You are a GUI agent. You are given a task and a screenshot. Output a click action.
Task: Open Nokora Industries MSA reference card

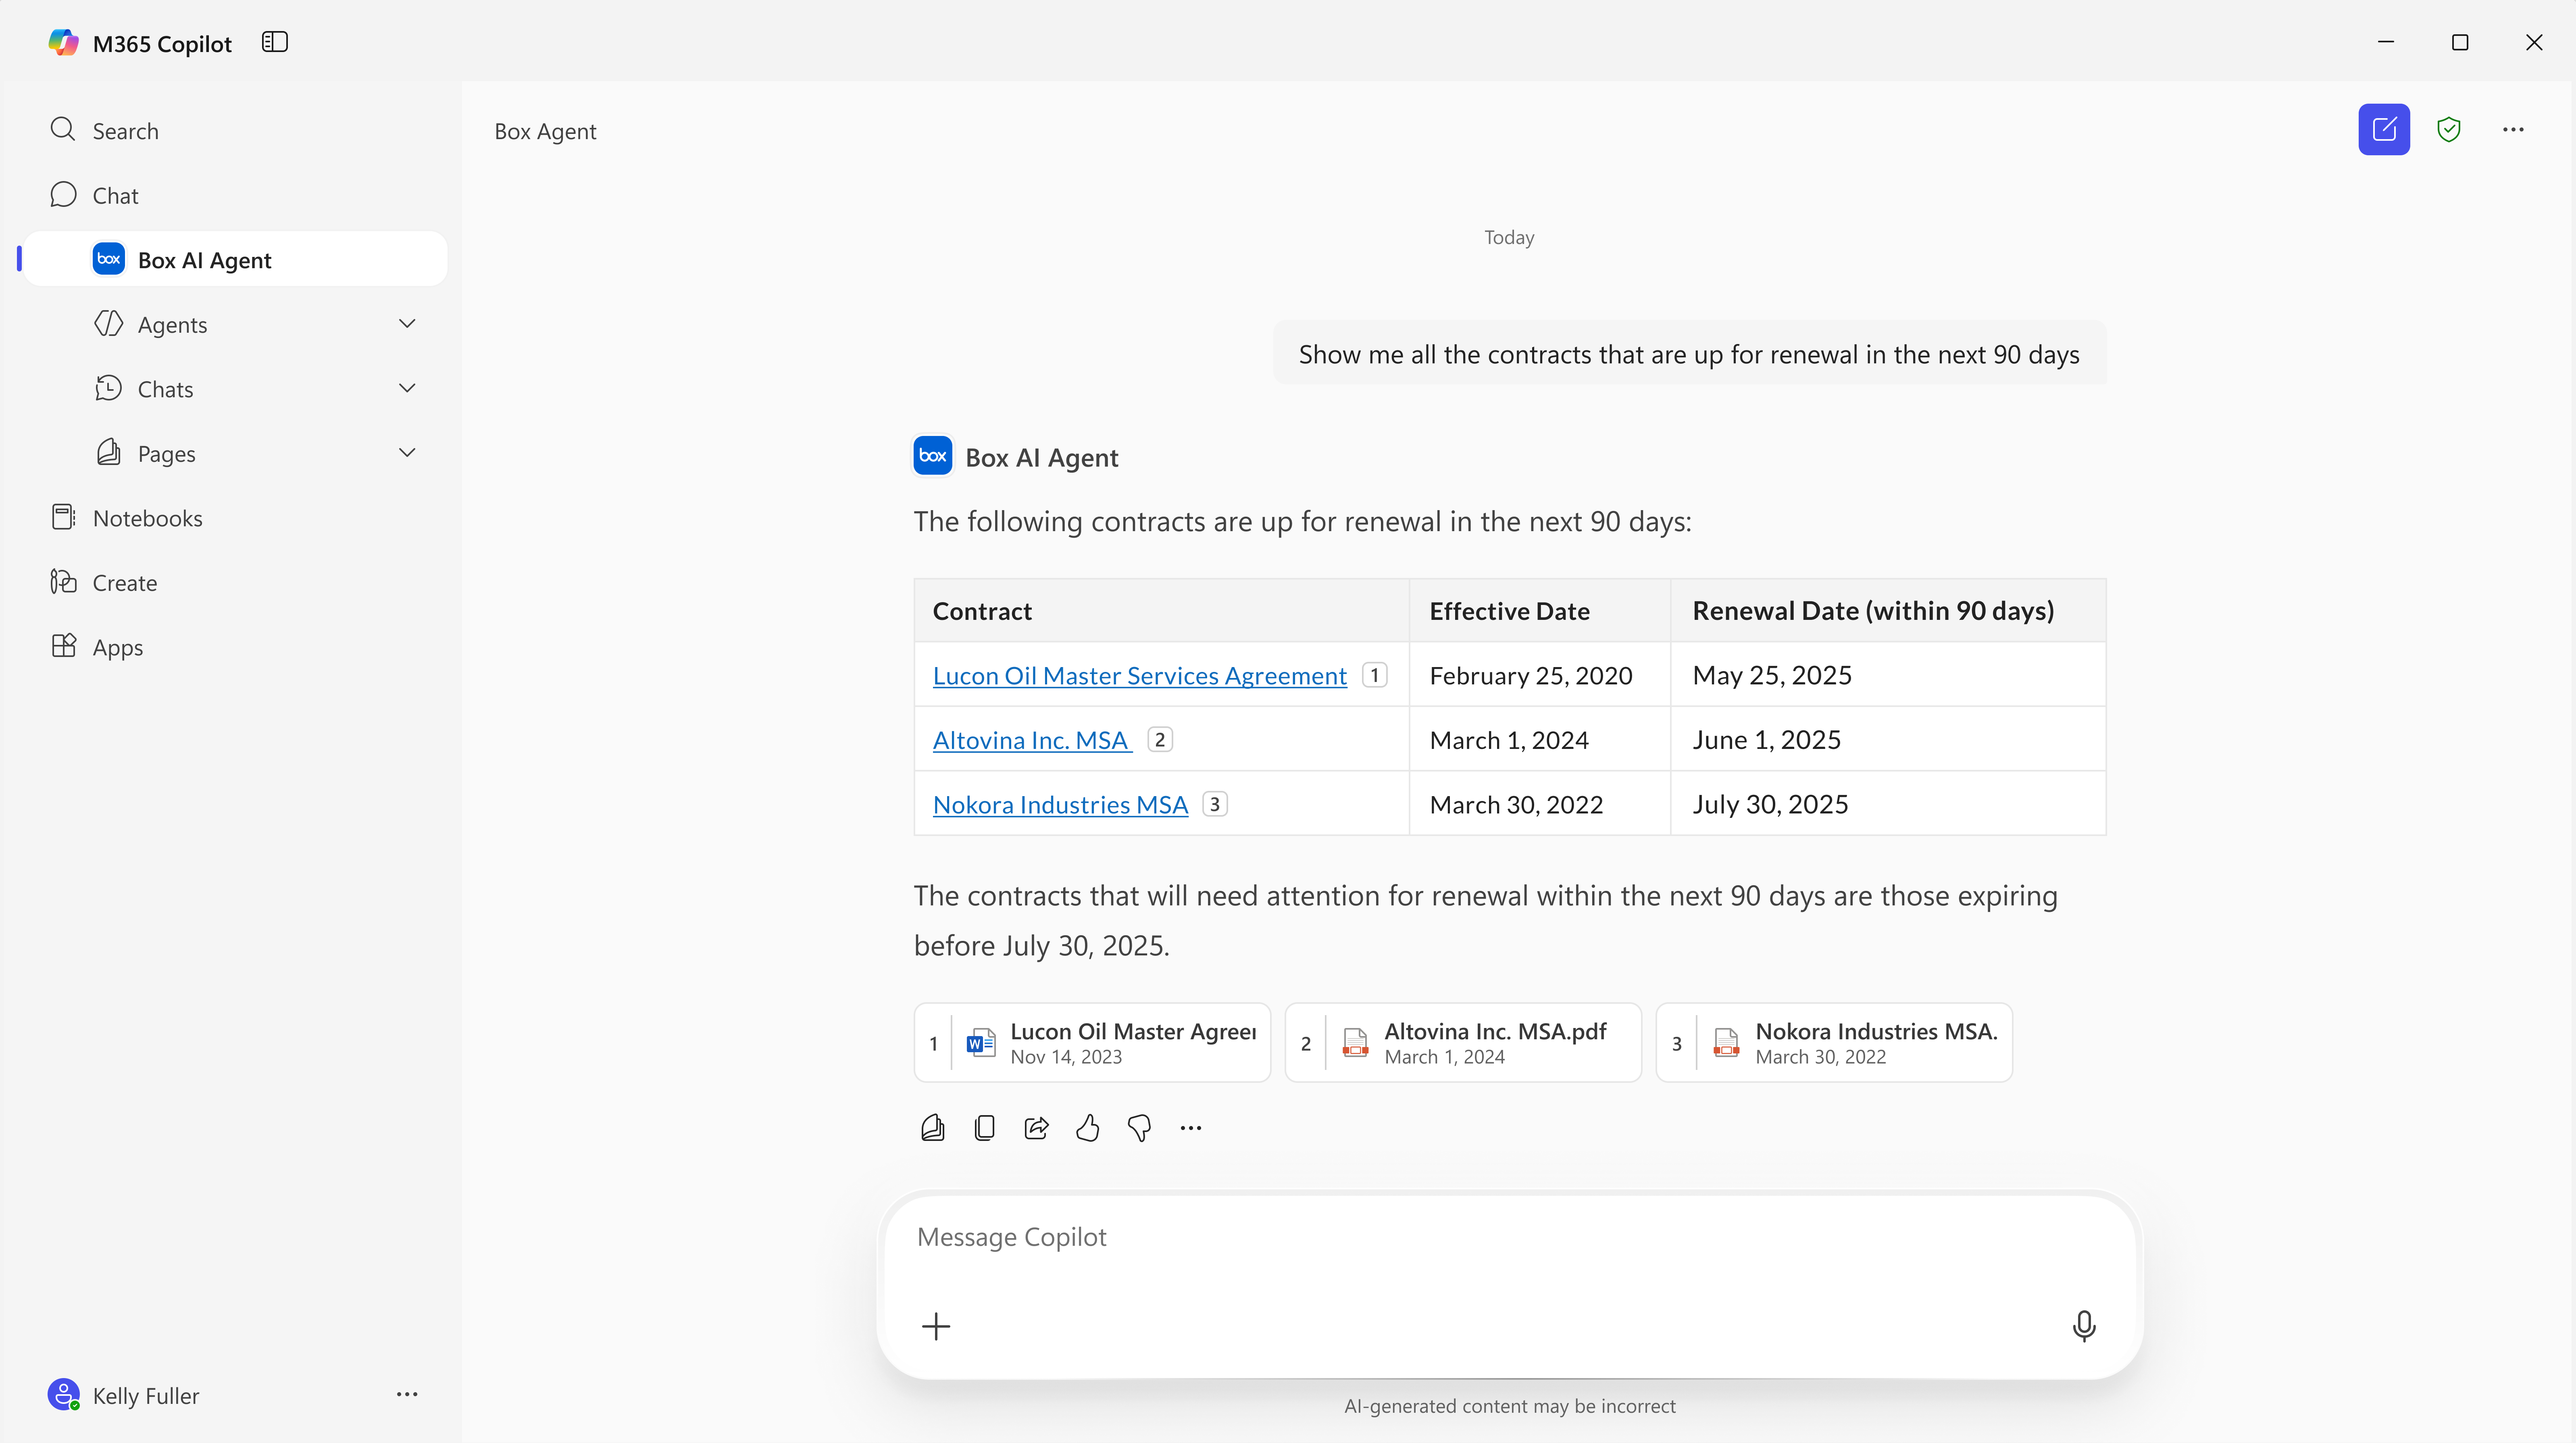point(1834,1043)
